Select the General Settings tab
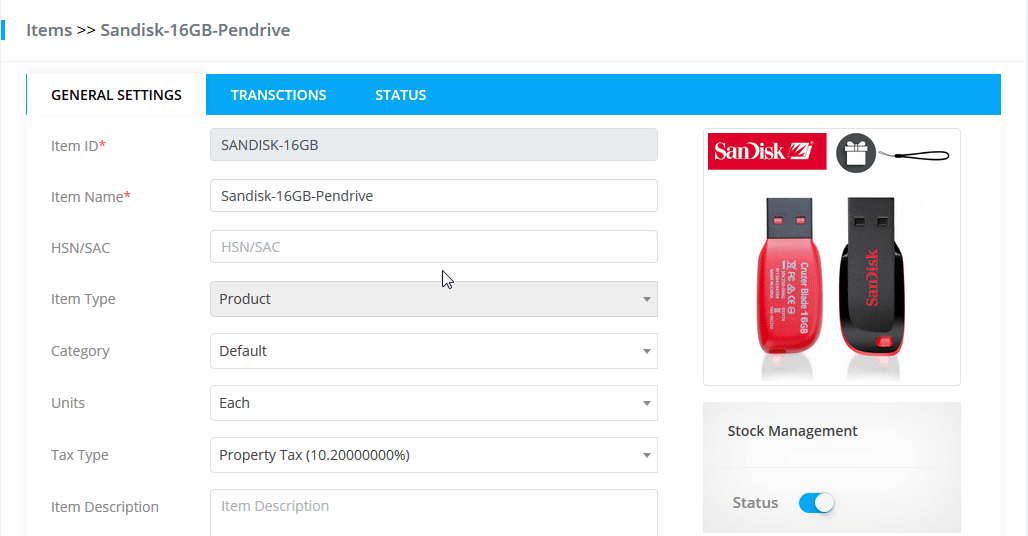1028x536 pixels. coord(116,95)
